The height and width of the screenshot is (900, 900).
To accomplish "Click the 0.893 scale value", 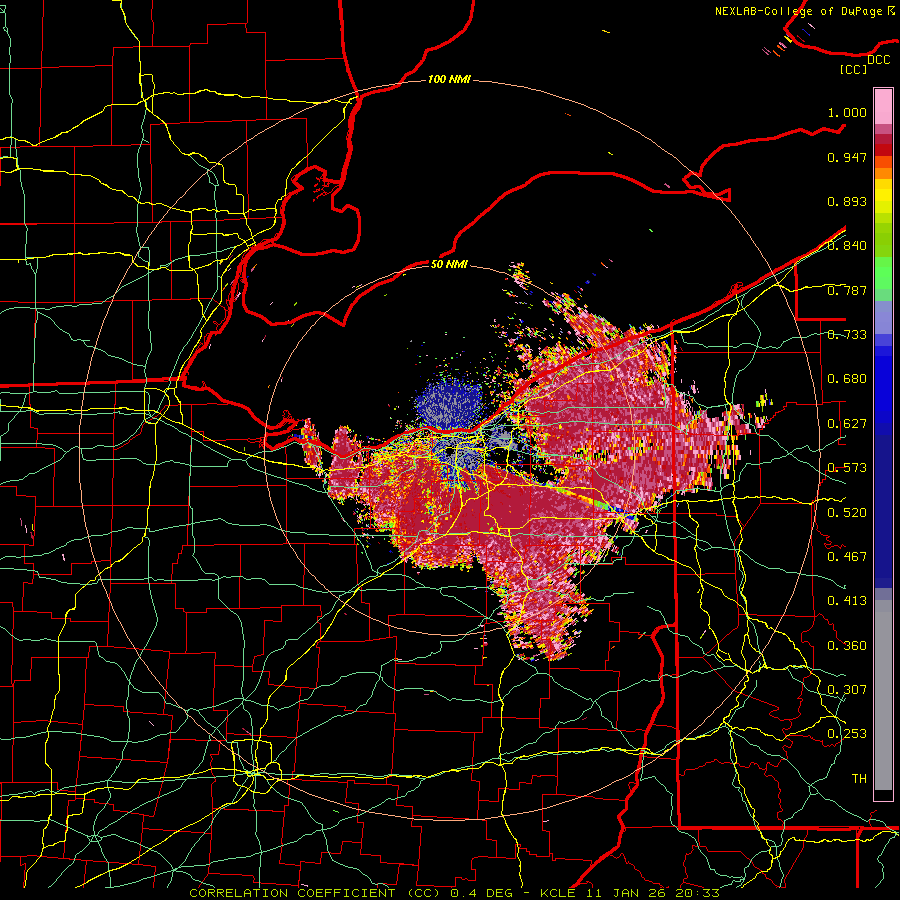I will 847,201.
